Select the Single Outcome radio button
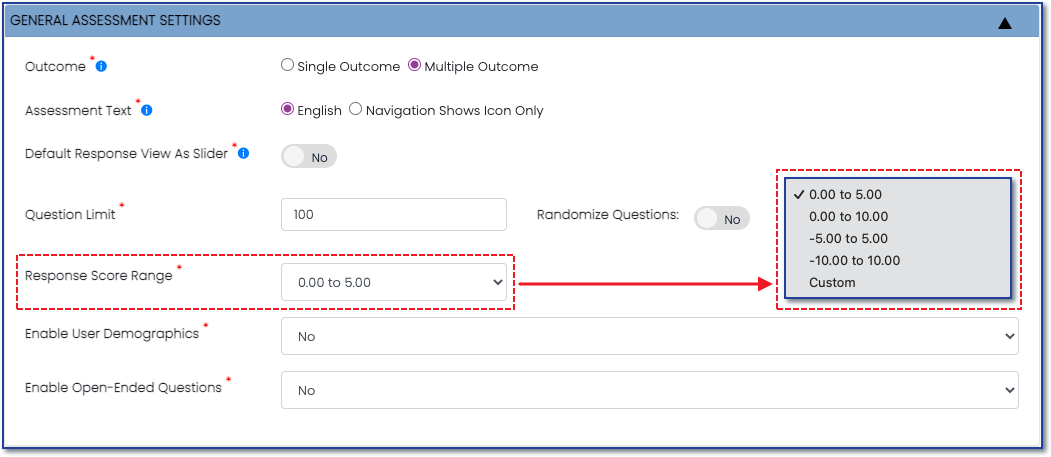This screenshot has width=1051, height=457. click(288, 66)
